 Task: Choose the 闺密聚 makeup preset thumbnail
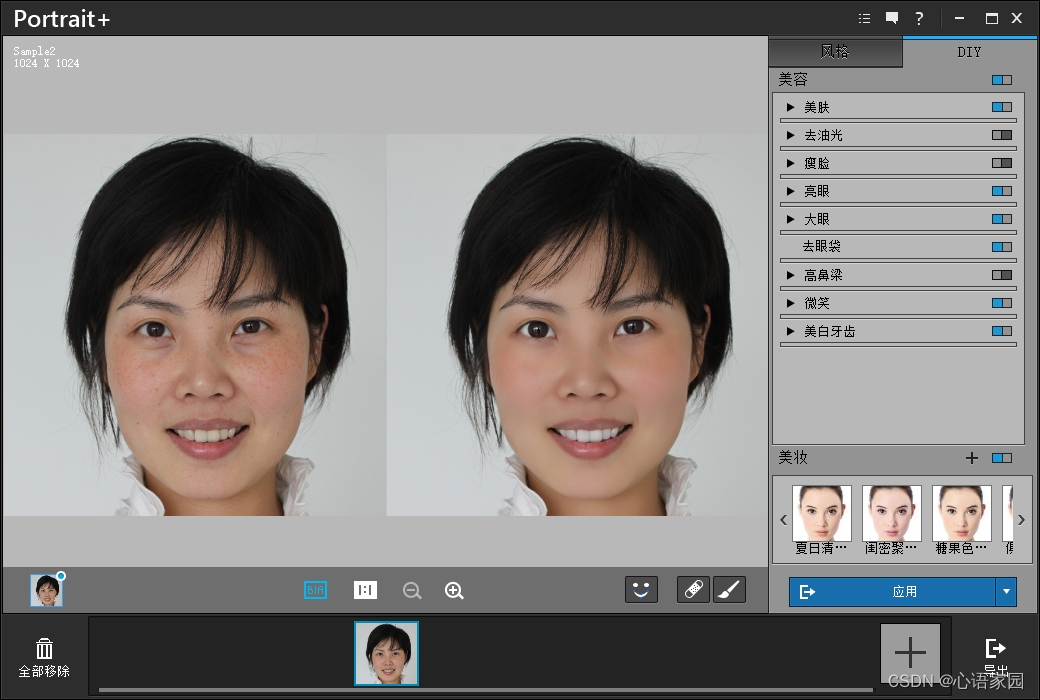pos(891,513)
